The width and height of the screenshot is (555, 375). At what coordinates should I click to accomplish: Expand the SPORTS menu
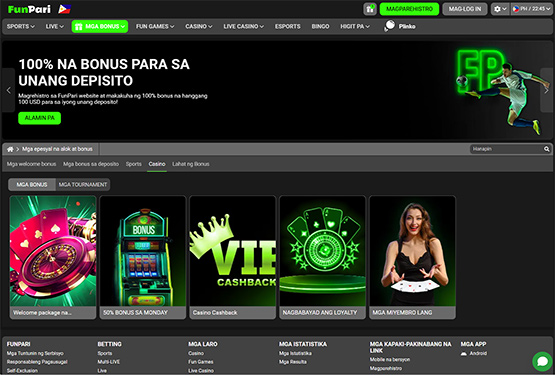point(21,26)
